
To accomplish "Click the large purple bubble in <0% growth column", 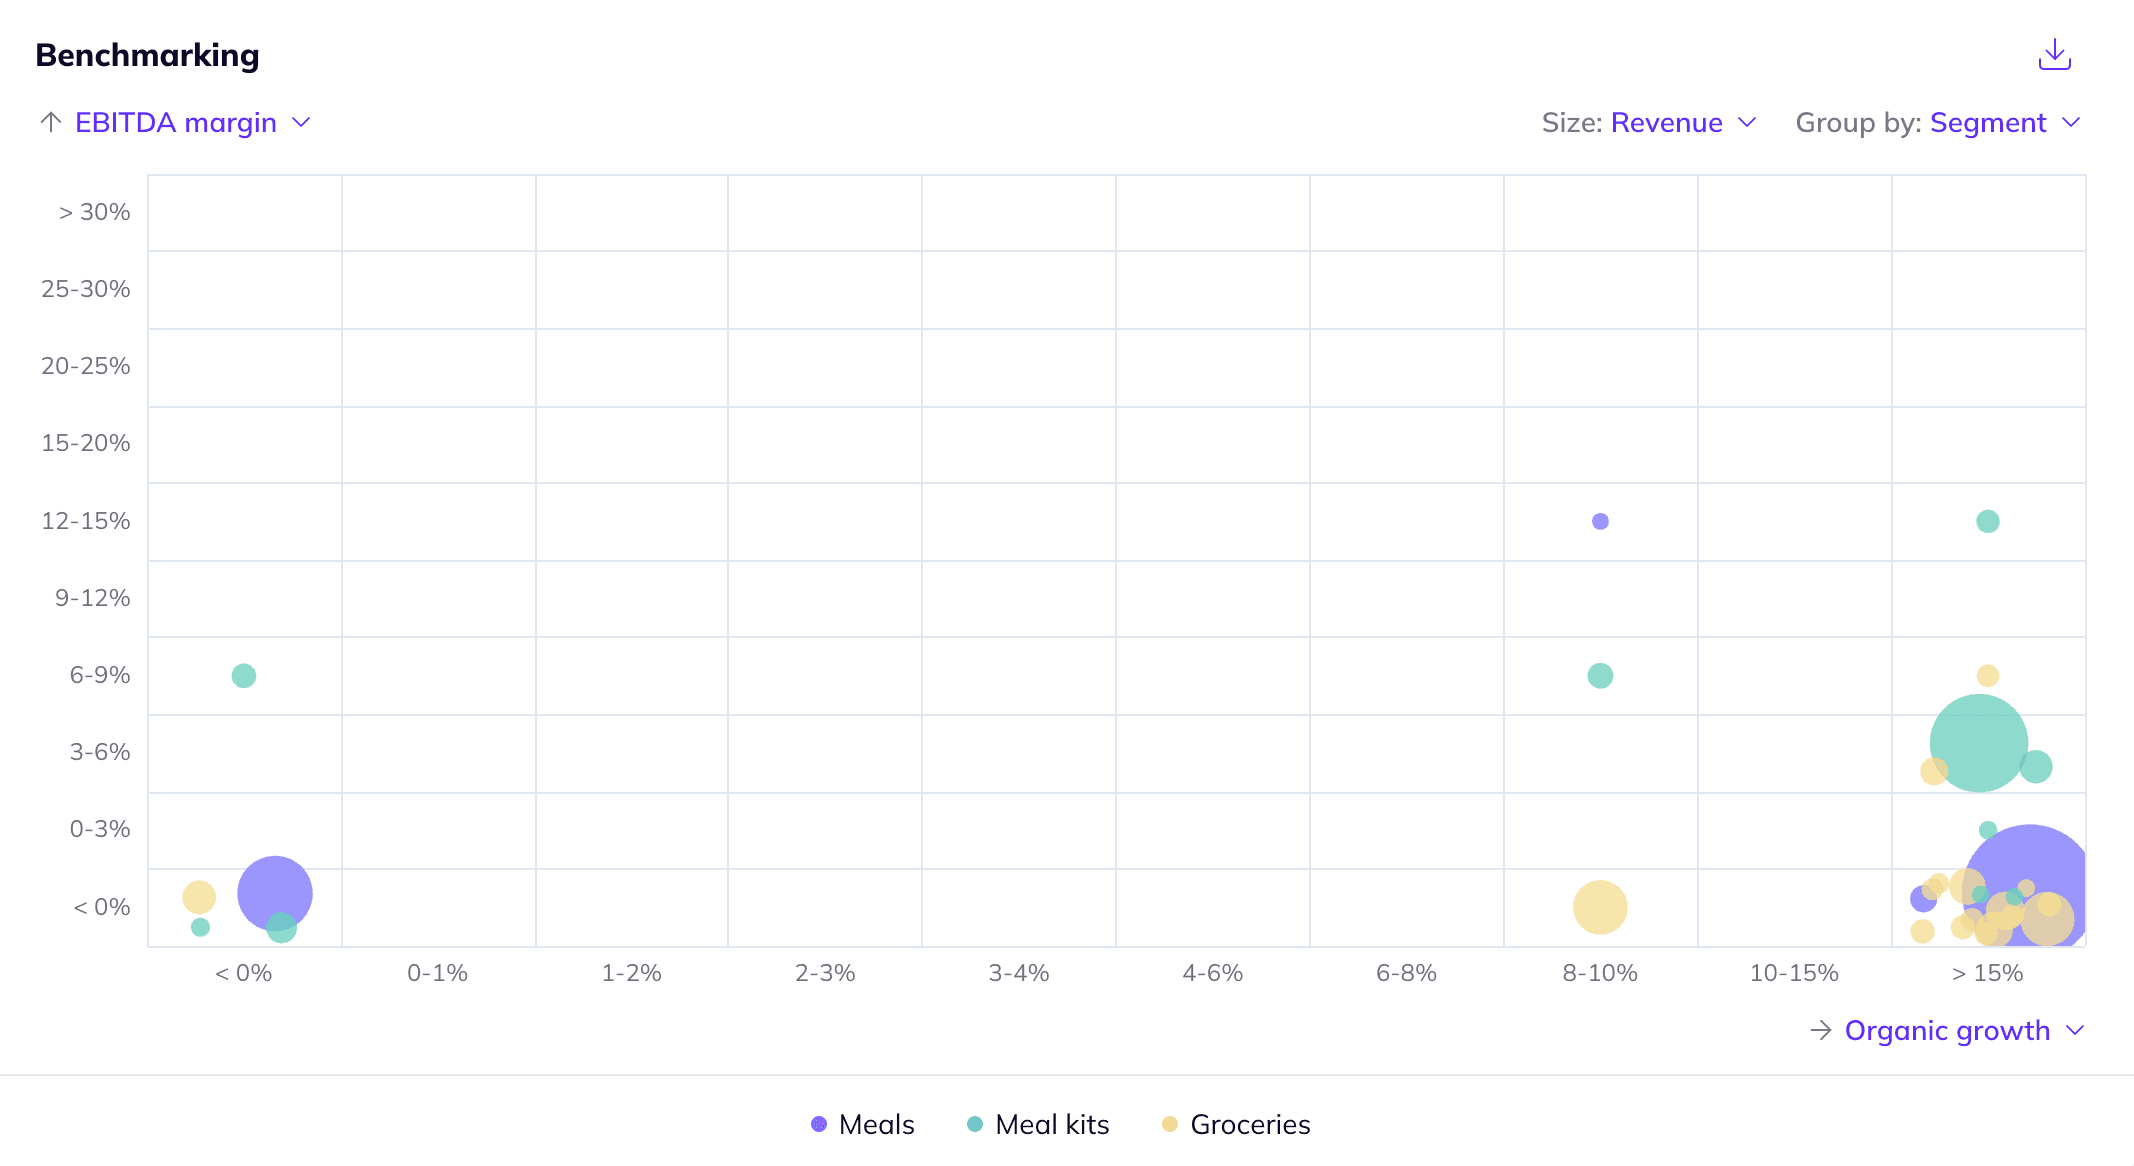I will [273, 890].
